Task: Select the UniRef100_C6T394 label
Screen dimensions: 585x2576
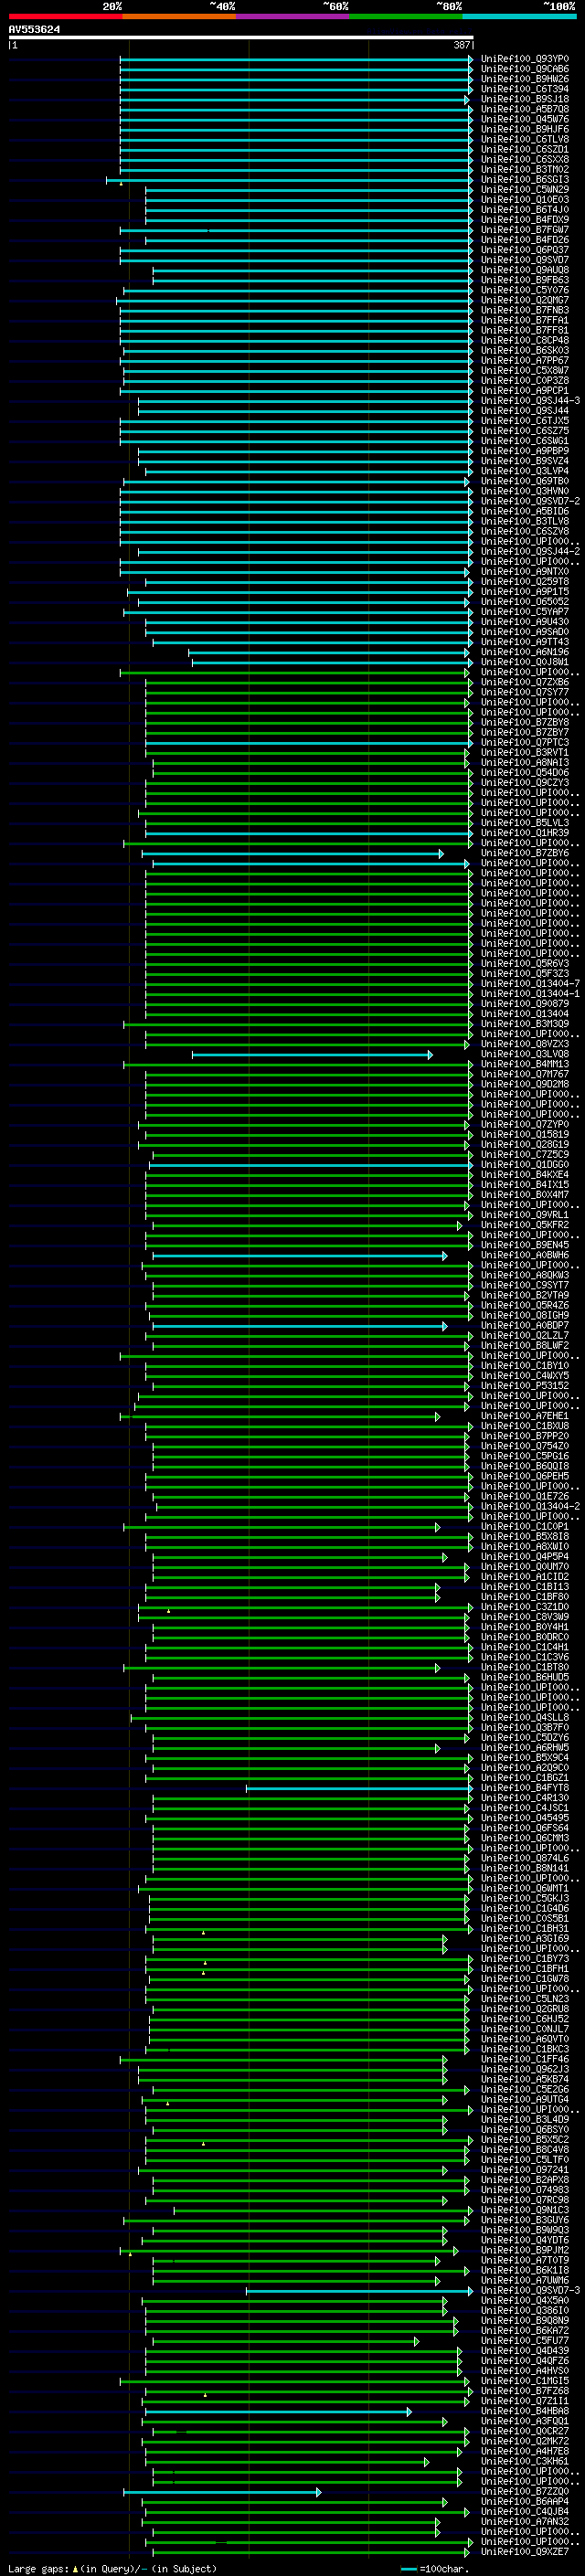Action: [x=524, y=89]
